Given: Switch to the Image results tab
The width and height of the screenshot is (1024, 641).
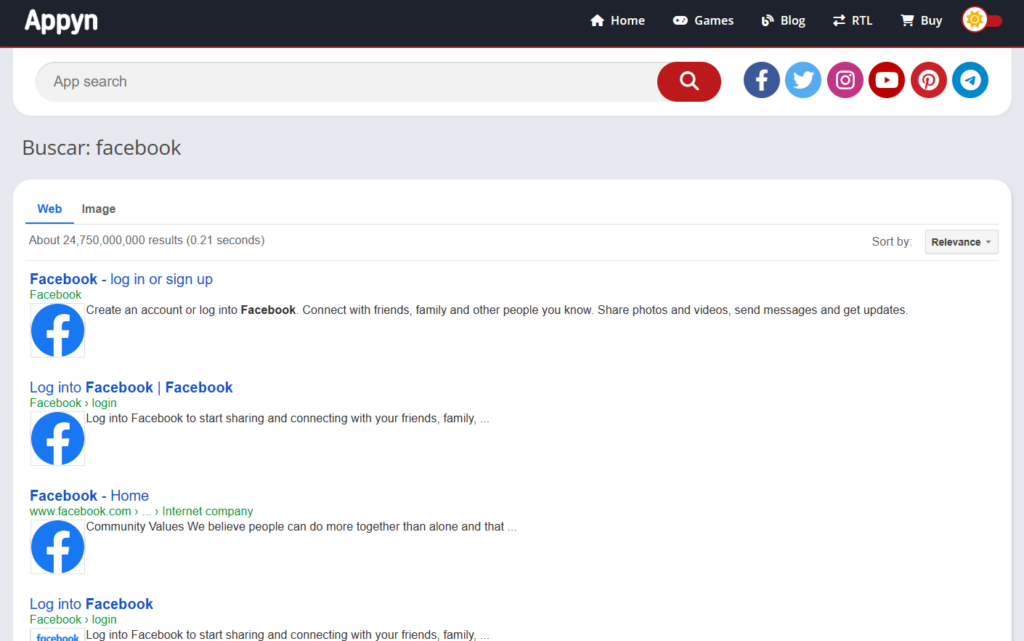Looking at the screenshot, I should tap(98, 208).
